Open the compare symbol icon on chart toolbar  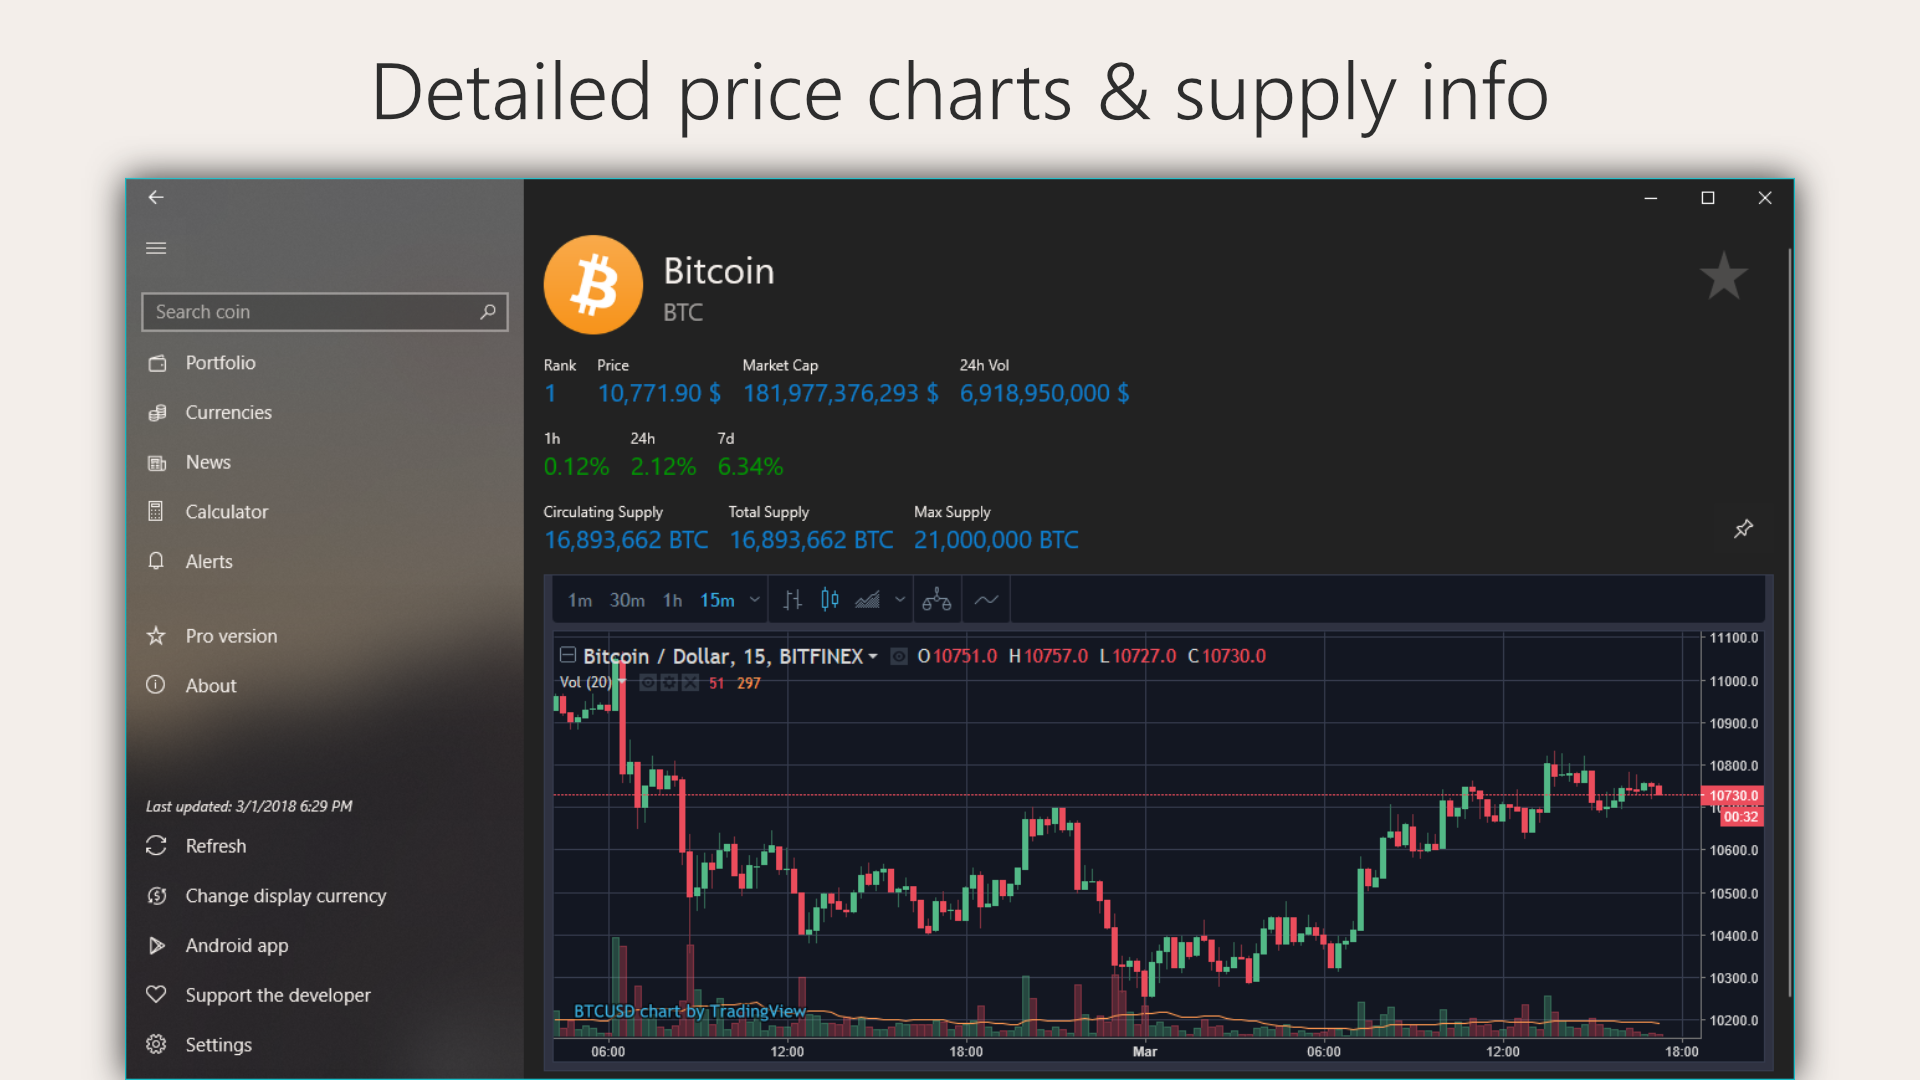click(937, 599)
